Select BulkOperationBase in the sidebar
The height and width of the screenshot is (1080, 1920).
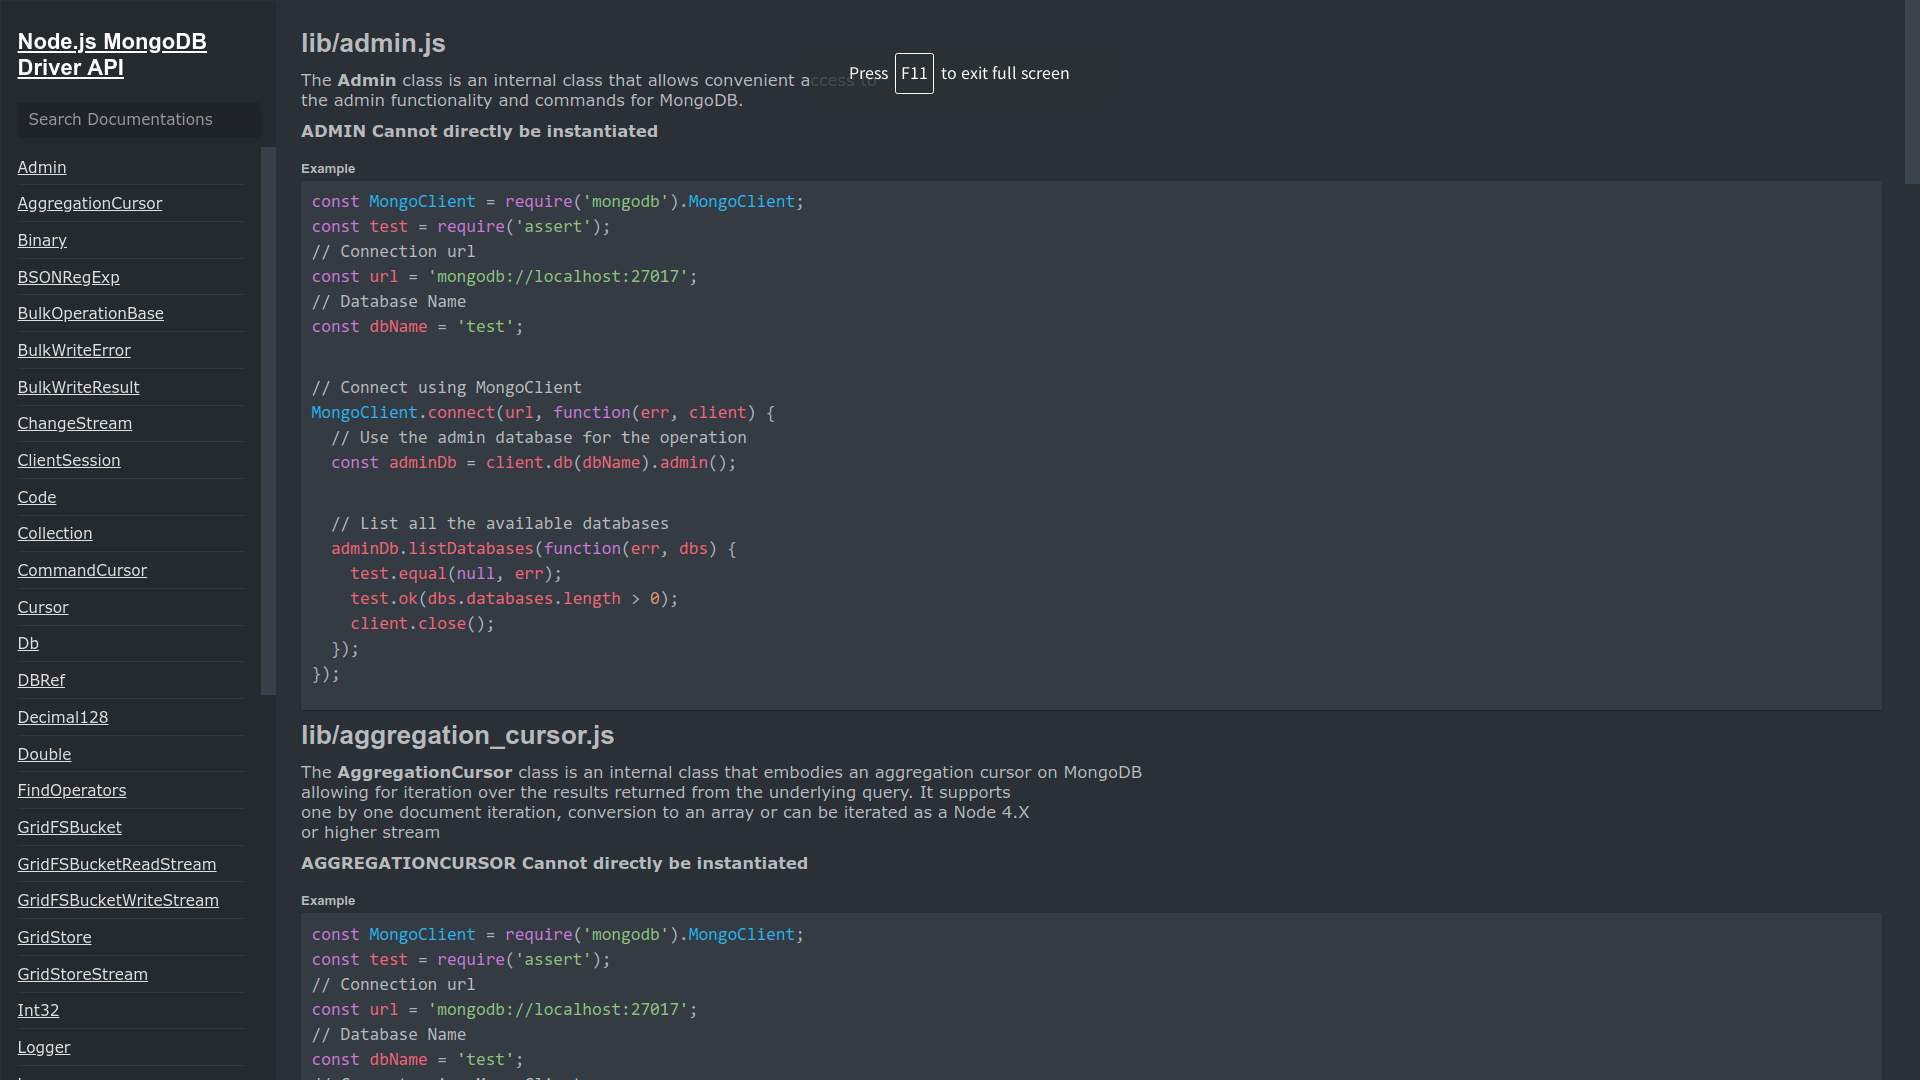pos(90,313)
